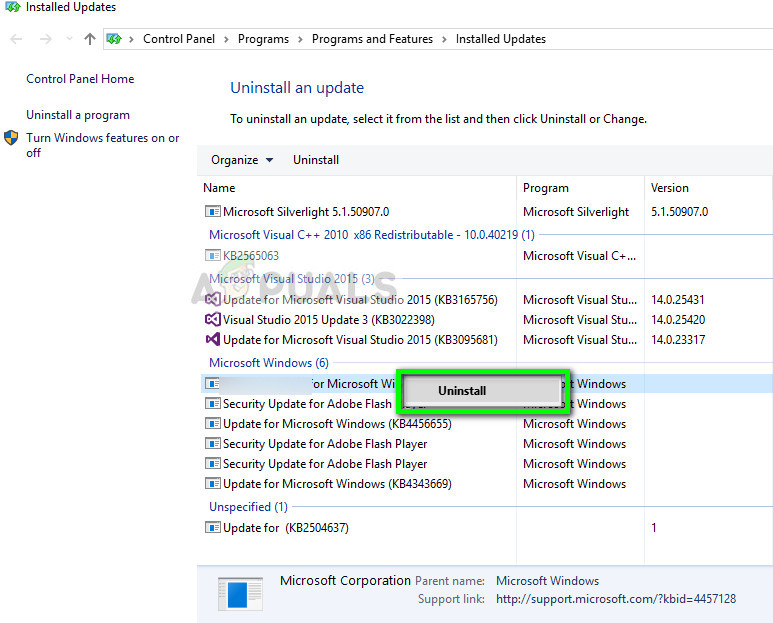Open the Organize dropdown menu
Image resolution: width=773 pixels, height=623 pixels.
[x=242, y=160]
